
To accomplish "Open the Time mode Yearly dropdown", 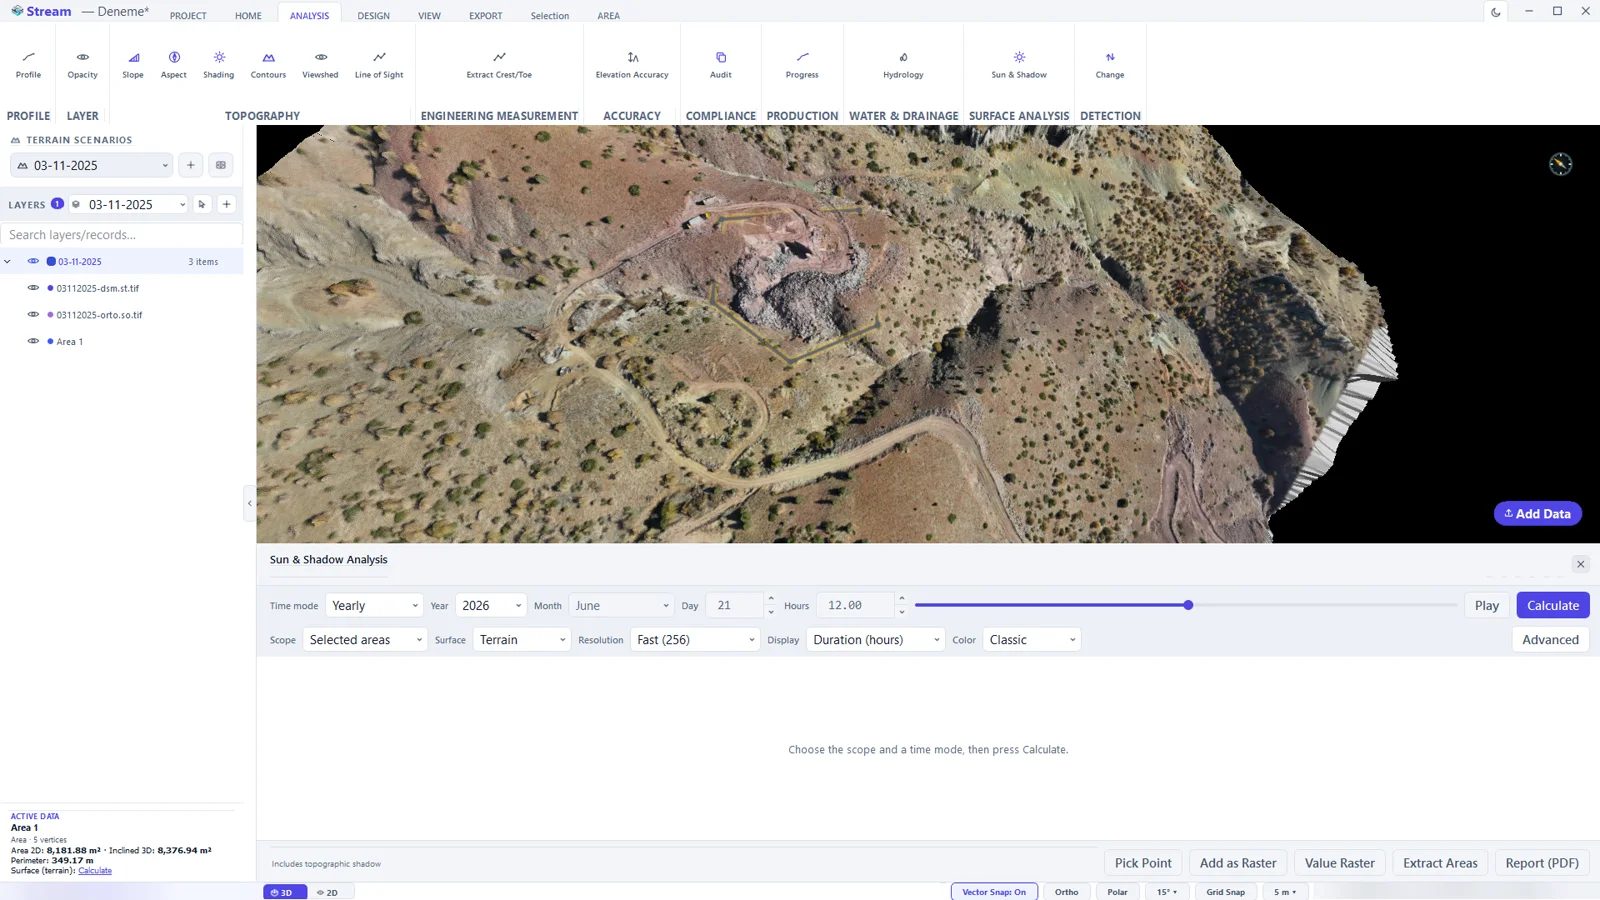I will tap(374, 606).
